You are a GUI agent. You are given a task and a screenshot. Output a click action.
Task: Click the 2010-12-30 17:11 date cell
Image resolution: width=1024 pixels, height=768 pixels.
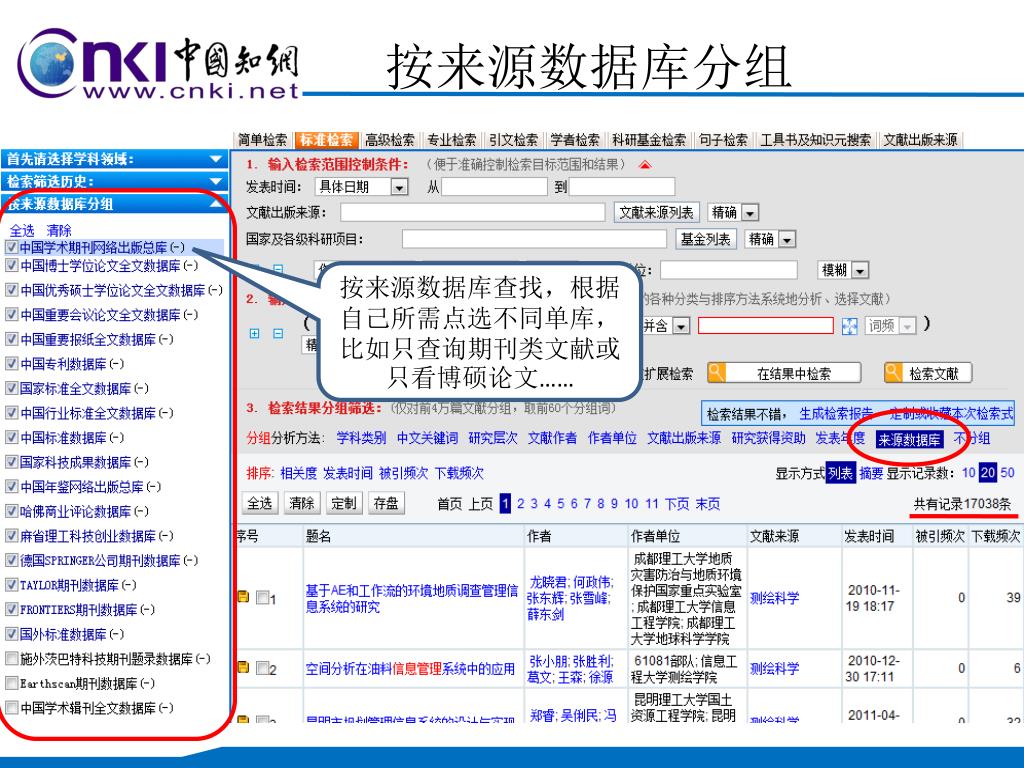click(873, 668)
